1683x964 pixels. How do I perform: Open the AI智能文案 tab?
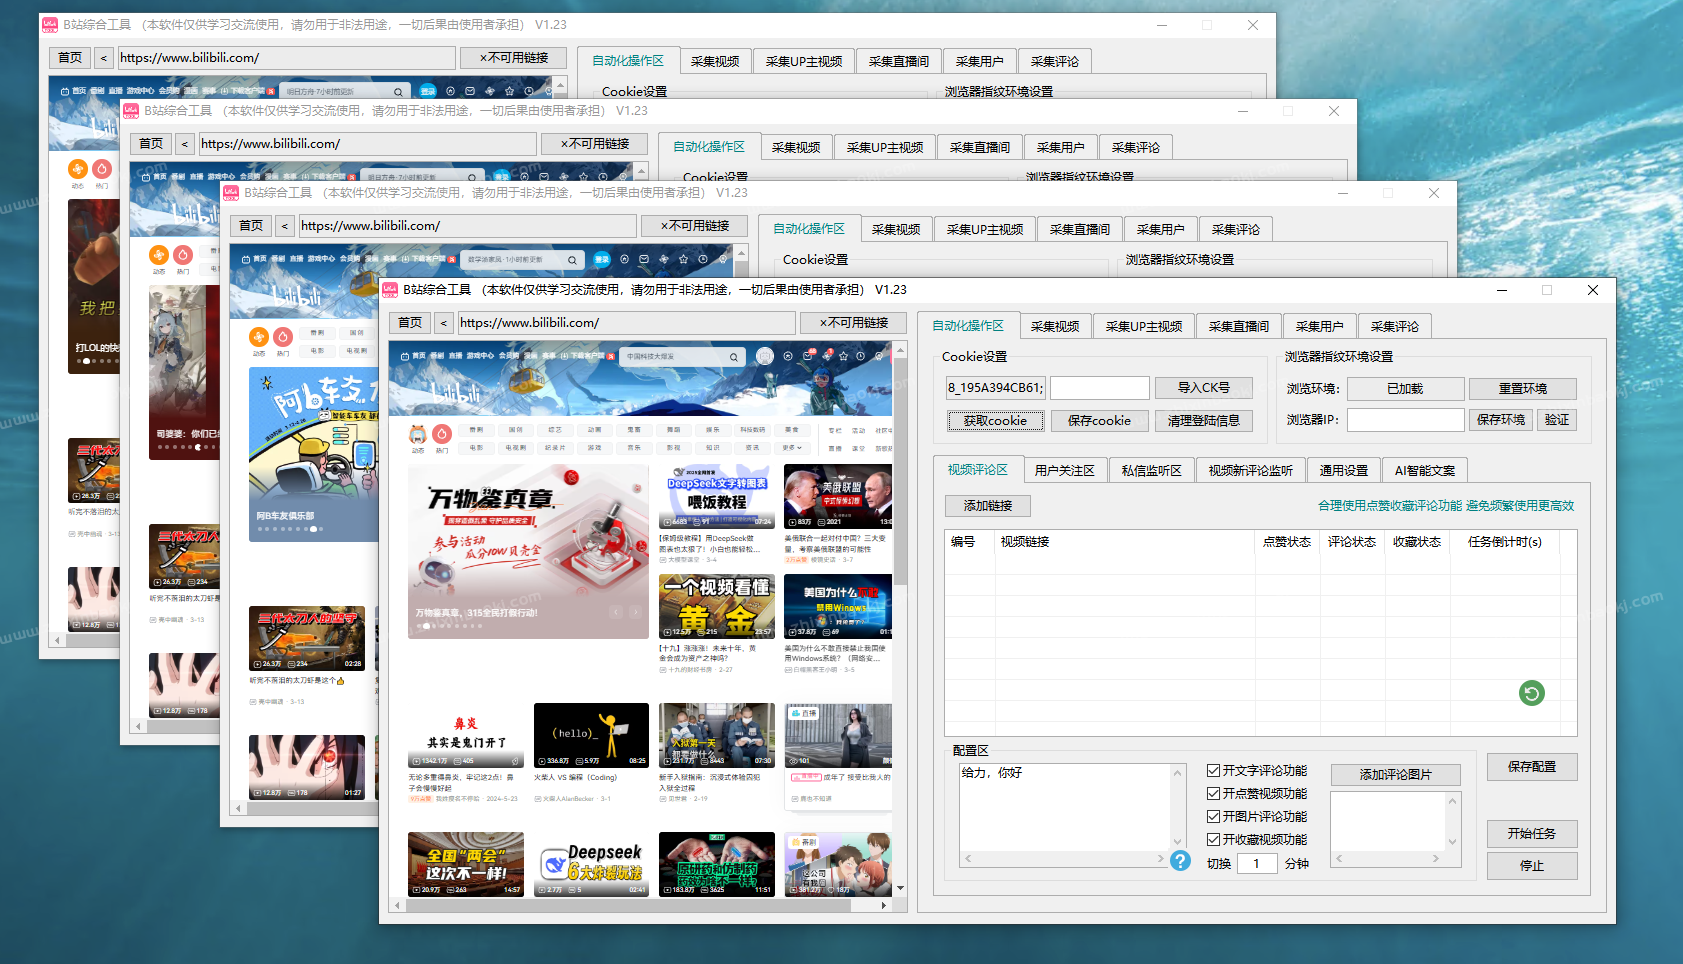click(x=1424, y=470)
